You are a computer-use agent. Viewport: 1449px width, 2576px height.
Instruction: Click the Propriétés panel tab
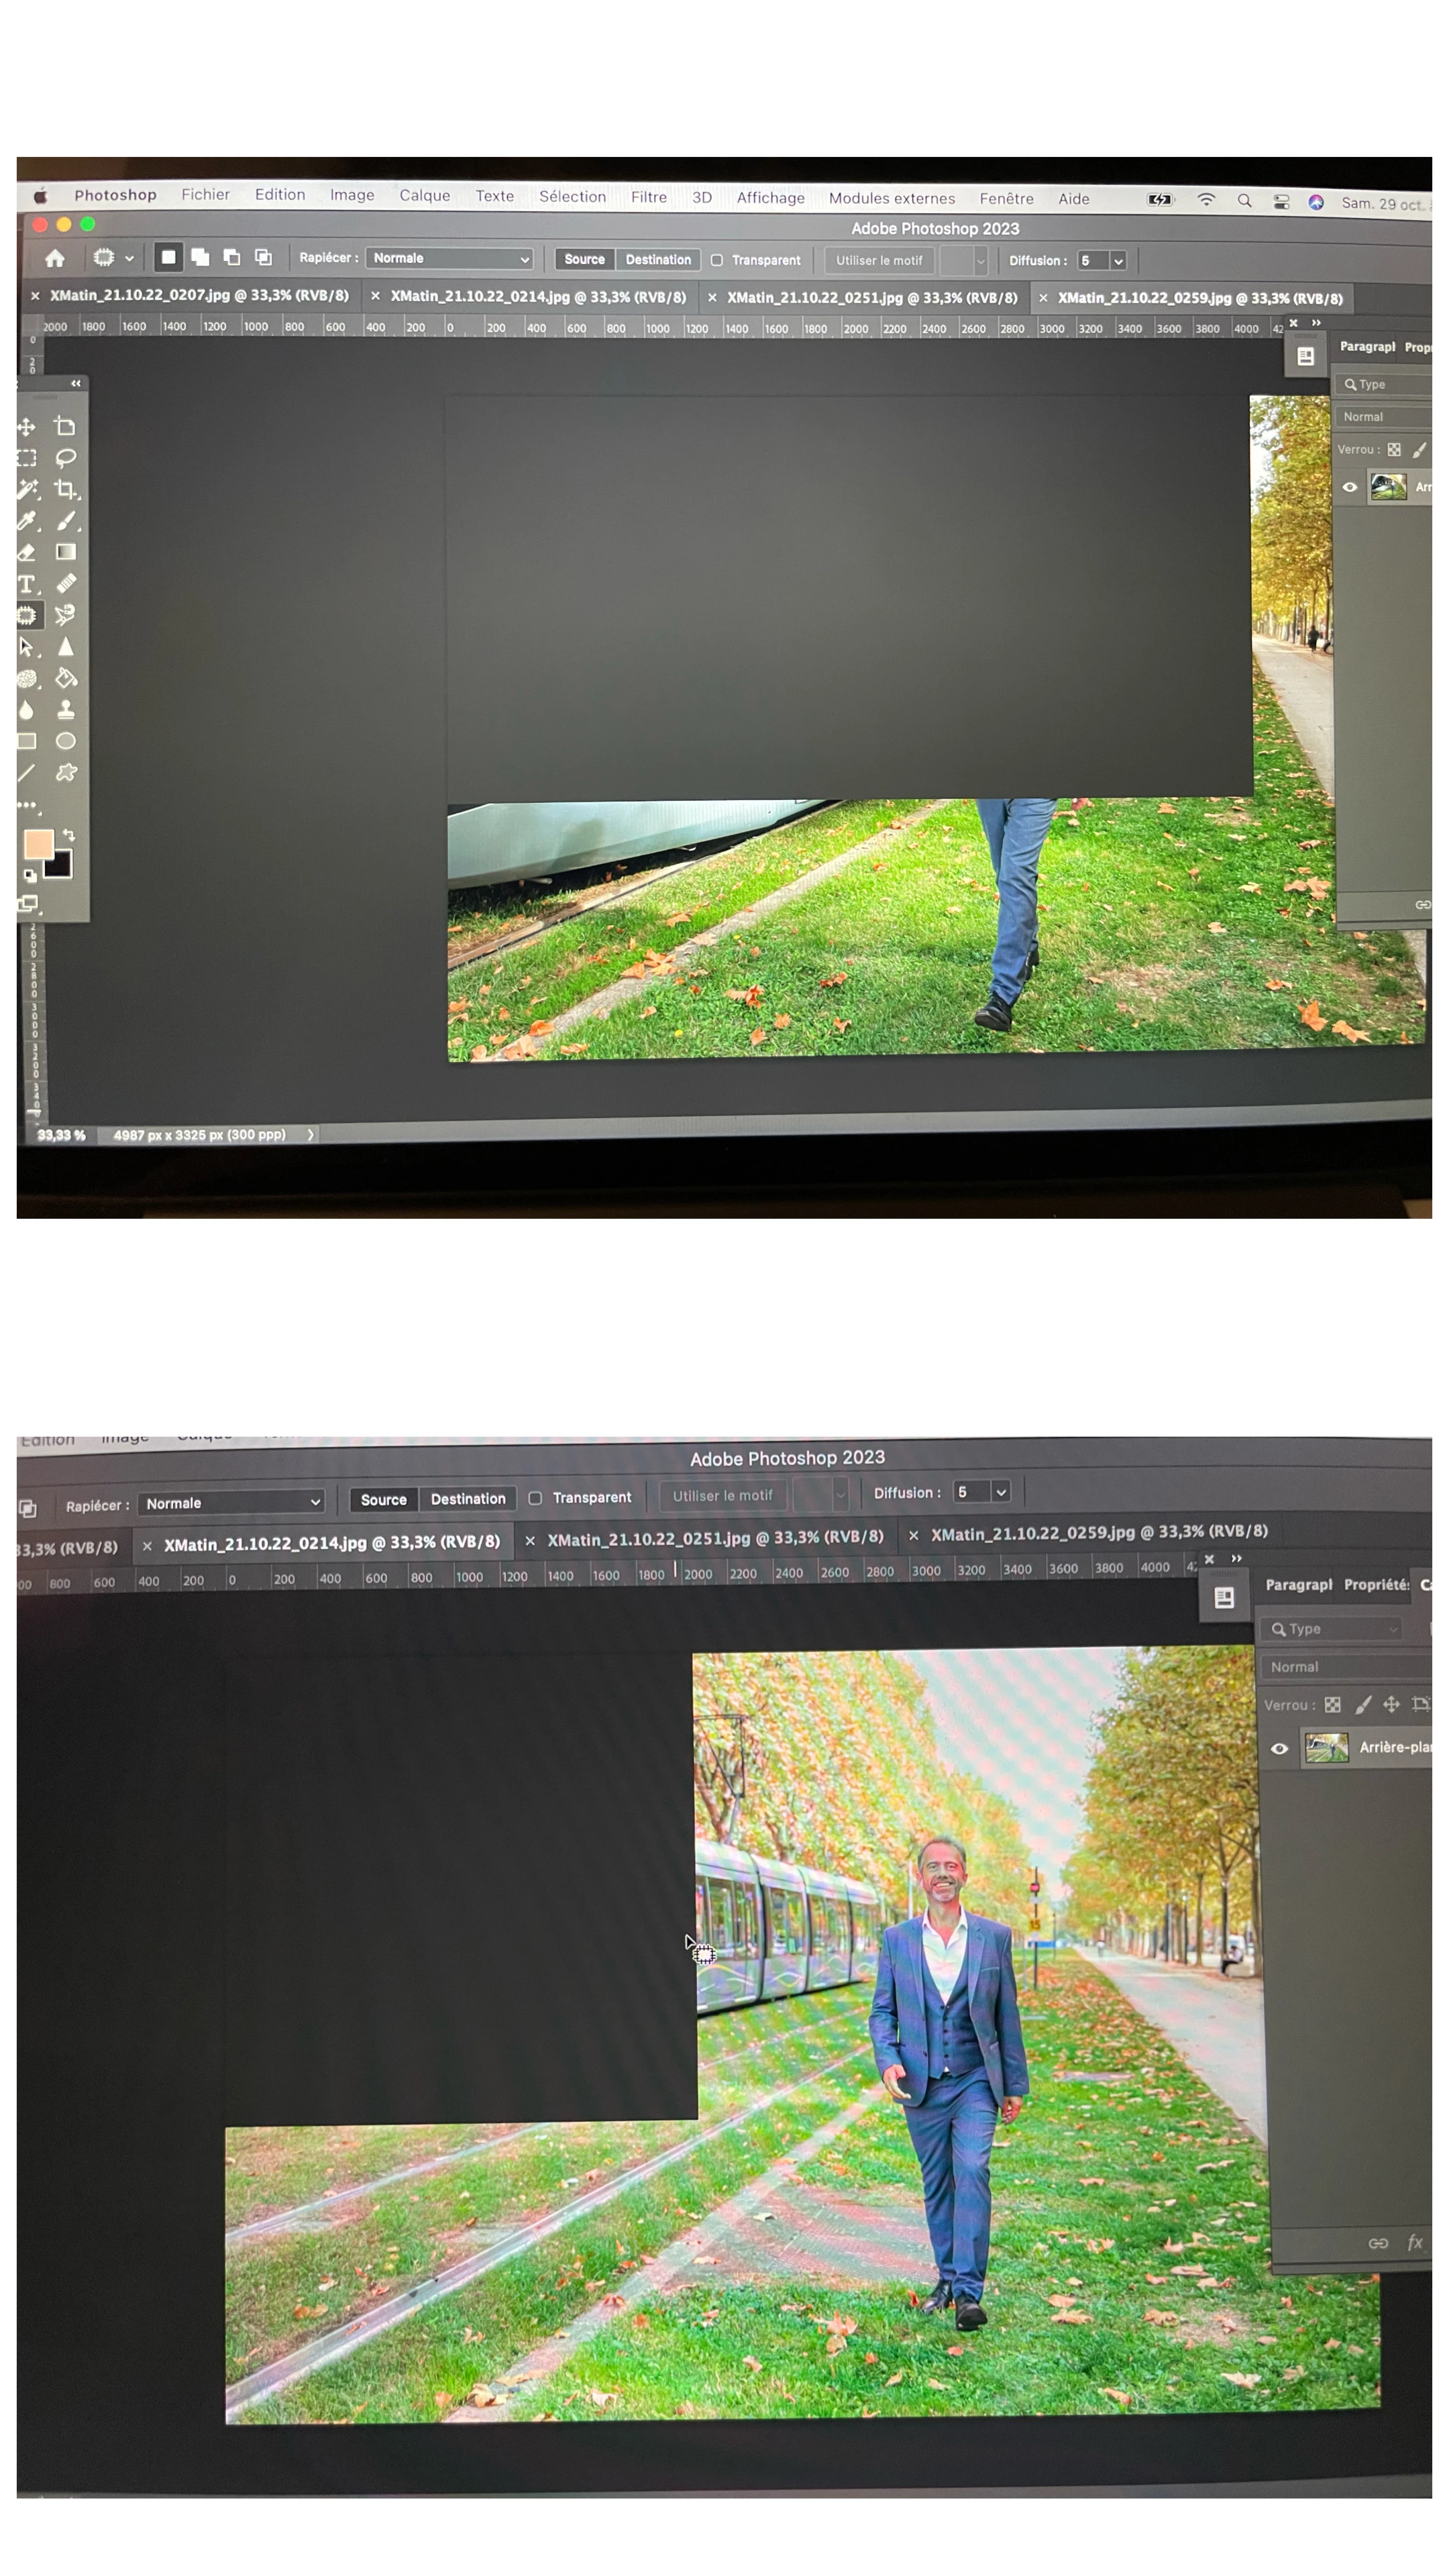click(1376, 1585)
